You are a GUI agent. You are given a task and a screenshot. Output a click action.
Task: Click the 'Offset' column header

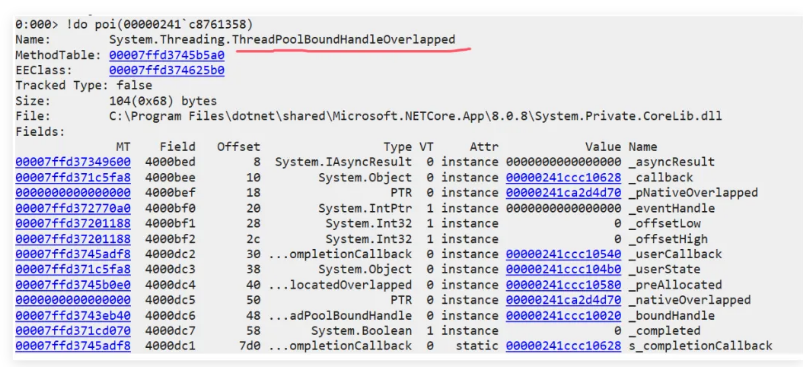click(239, 147)
